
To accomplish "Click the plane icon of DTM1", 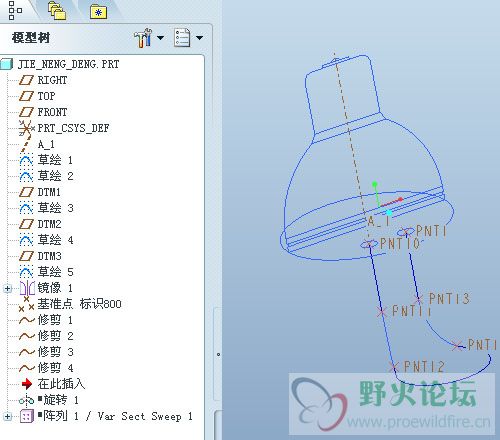I will [x=26, y=192].
